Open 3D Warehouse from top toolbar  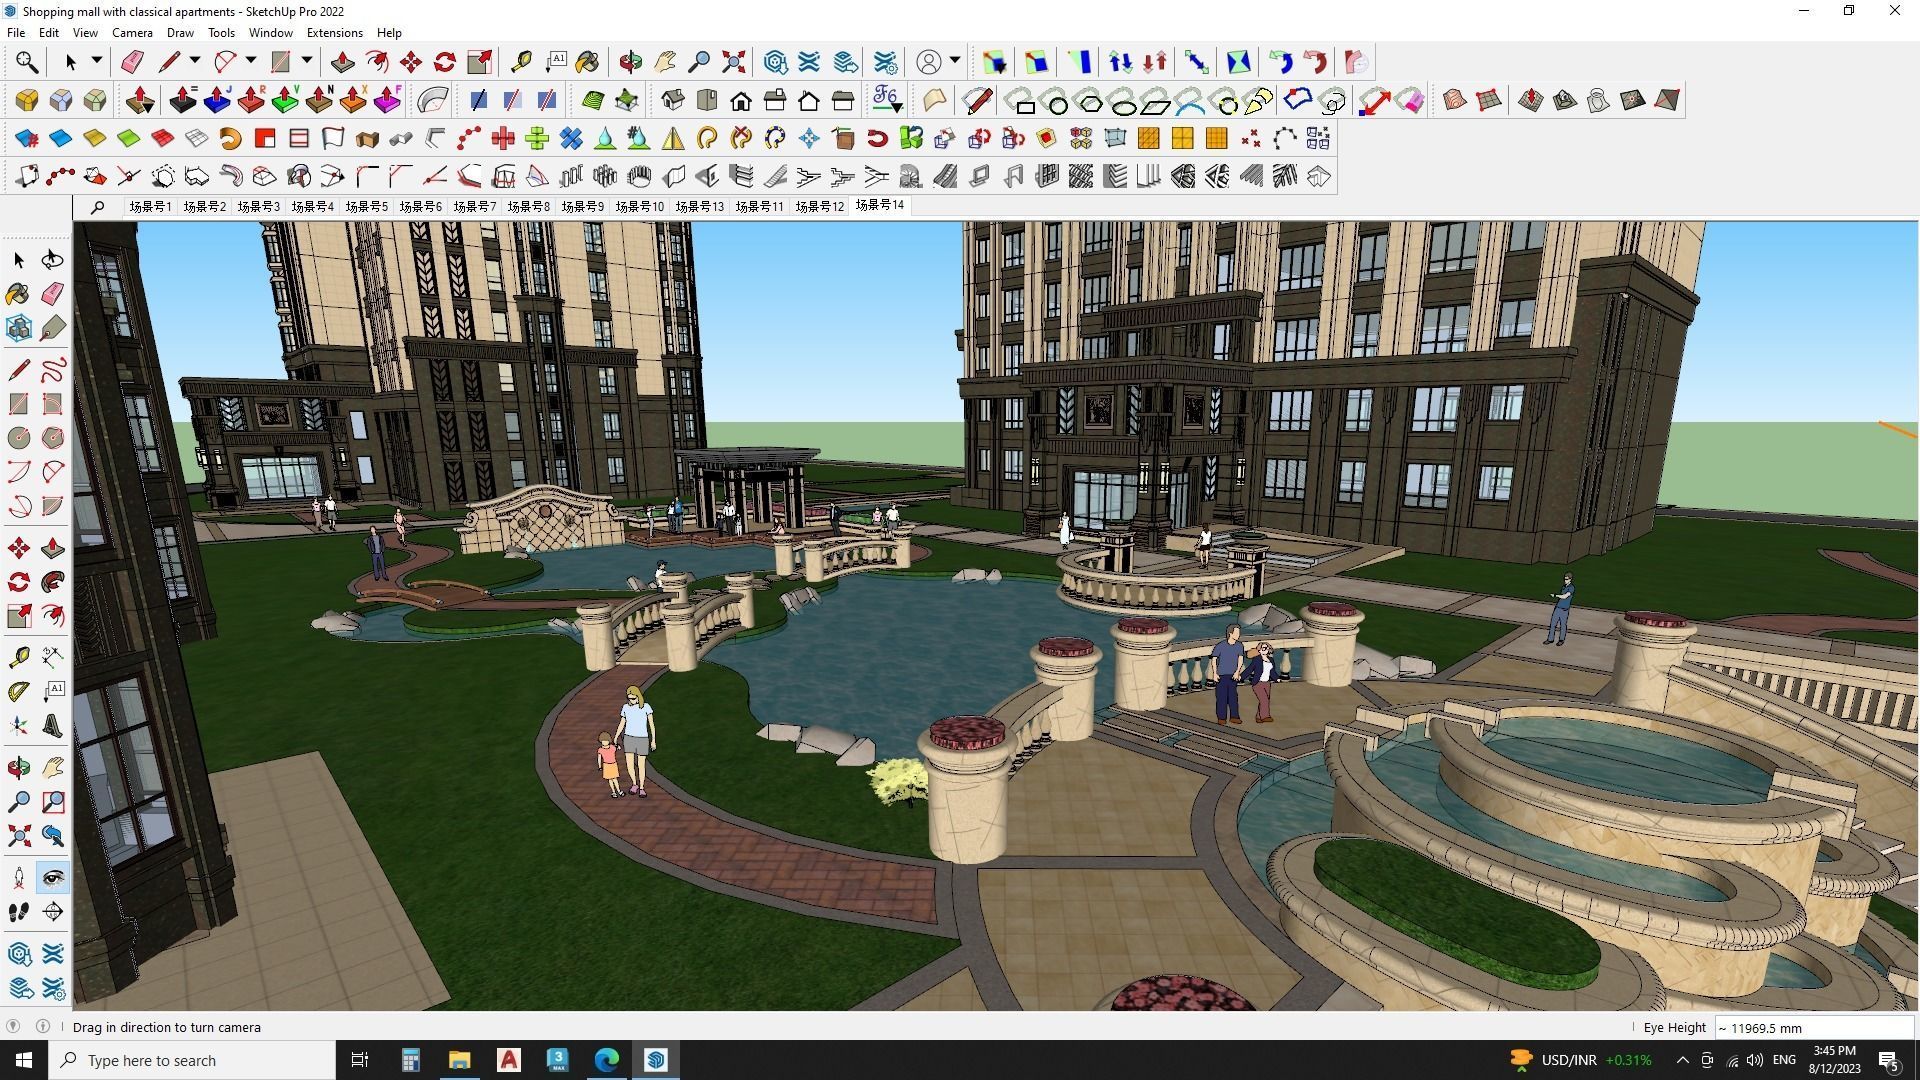pyautogui.click(x=775, y=62)
